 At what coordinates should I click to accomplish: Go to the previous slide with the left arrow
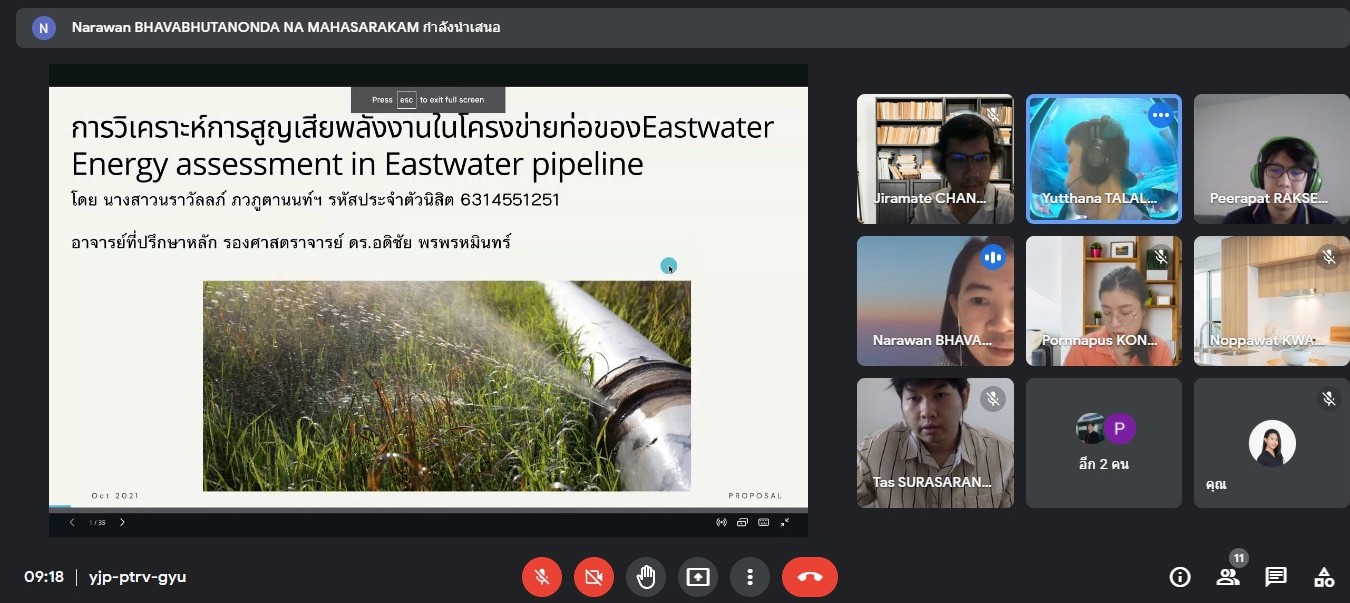coord(71,522)
